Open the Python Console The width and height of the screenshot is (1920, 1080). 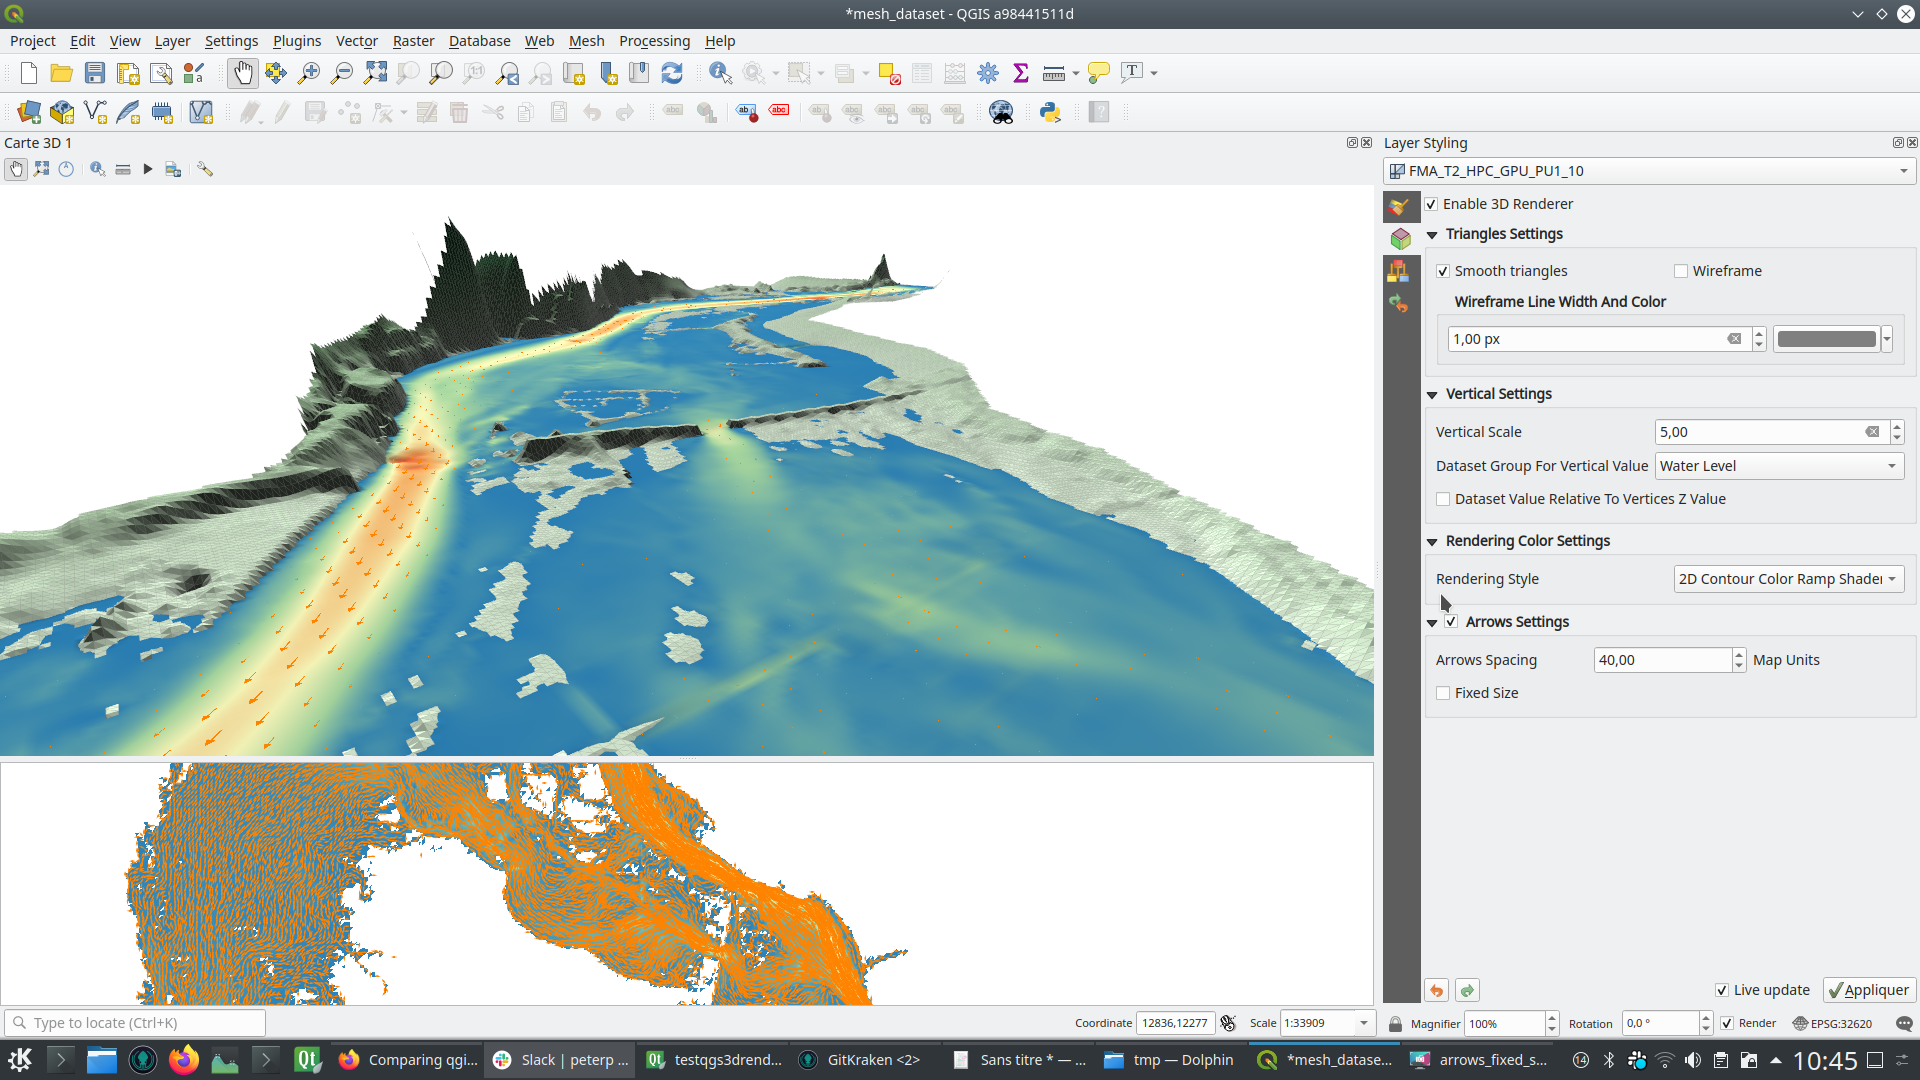1050,112
